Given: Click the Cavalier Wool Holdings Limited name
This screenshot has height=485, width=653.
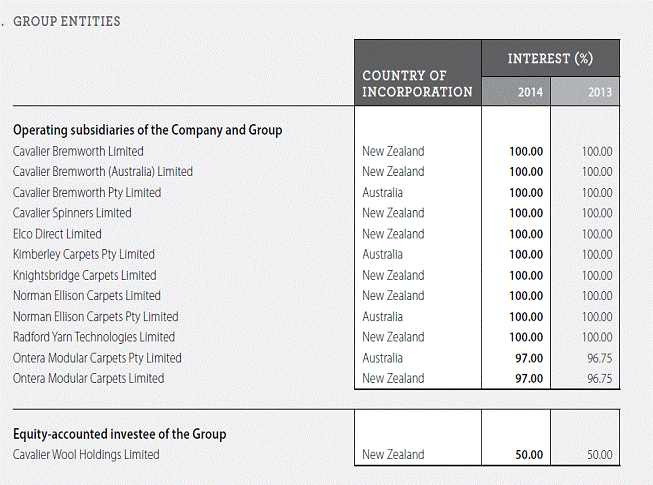Looking at the screenshot, I should click(86, 455).
